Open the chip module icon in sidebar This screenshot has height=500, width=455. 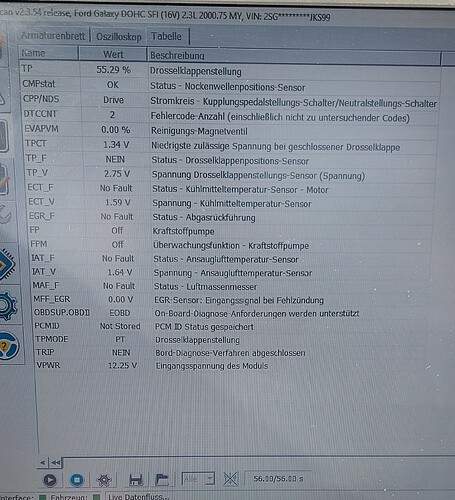coord(7,265)
